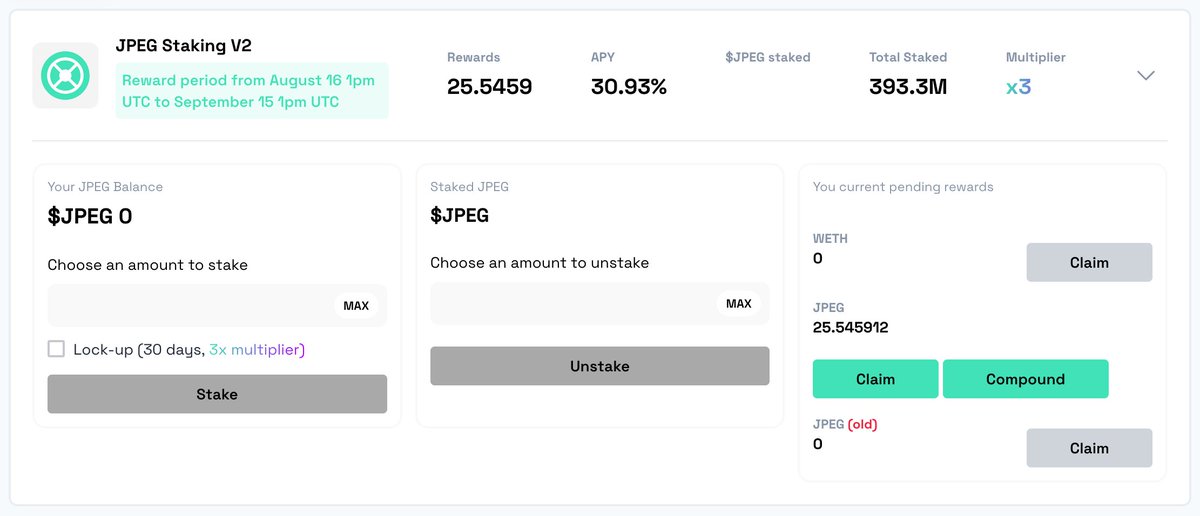Viewport: 1200px width, 516px height.
Task: Select the JPEG Staking V2 title
Action: 184,45
